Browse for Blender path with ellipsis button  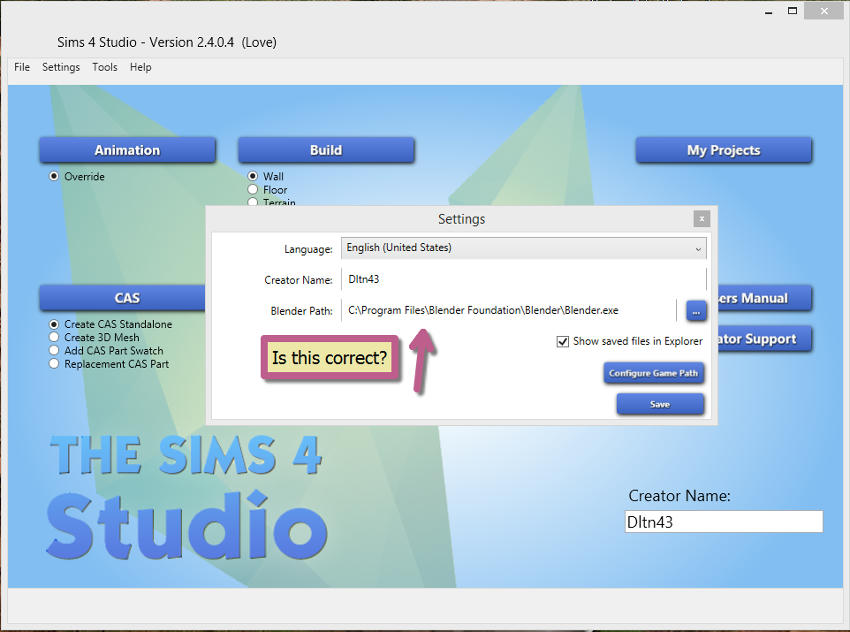tap(696, 311)
